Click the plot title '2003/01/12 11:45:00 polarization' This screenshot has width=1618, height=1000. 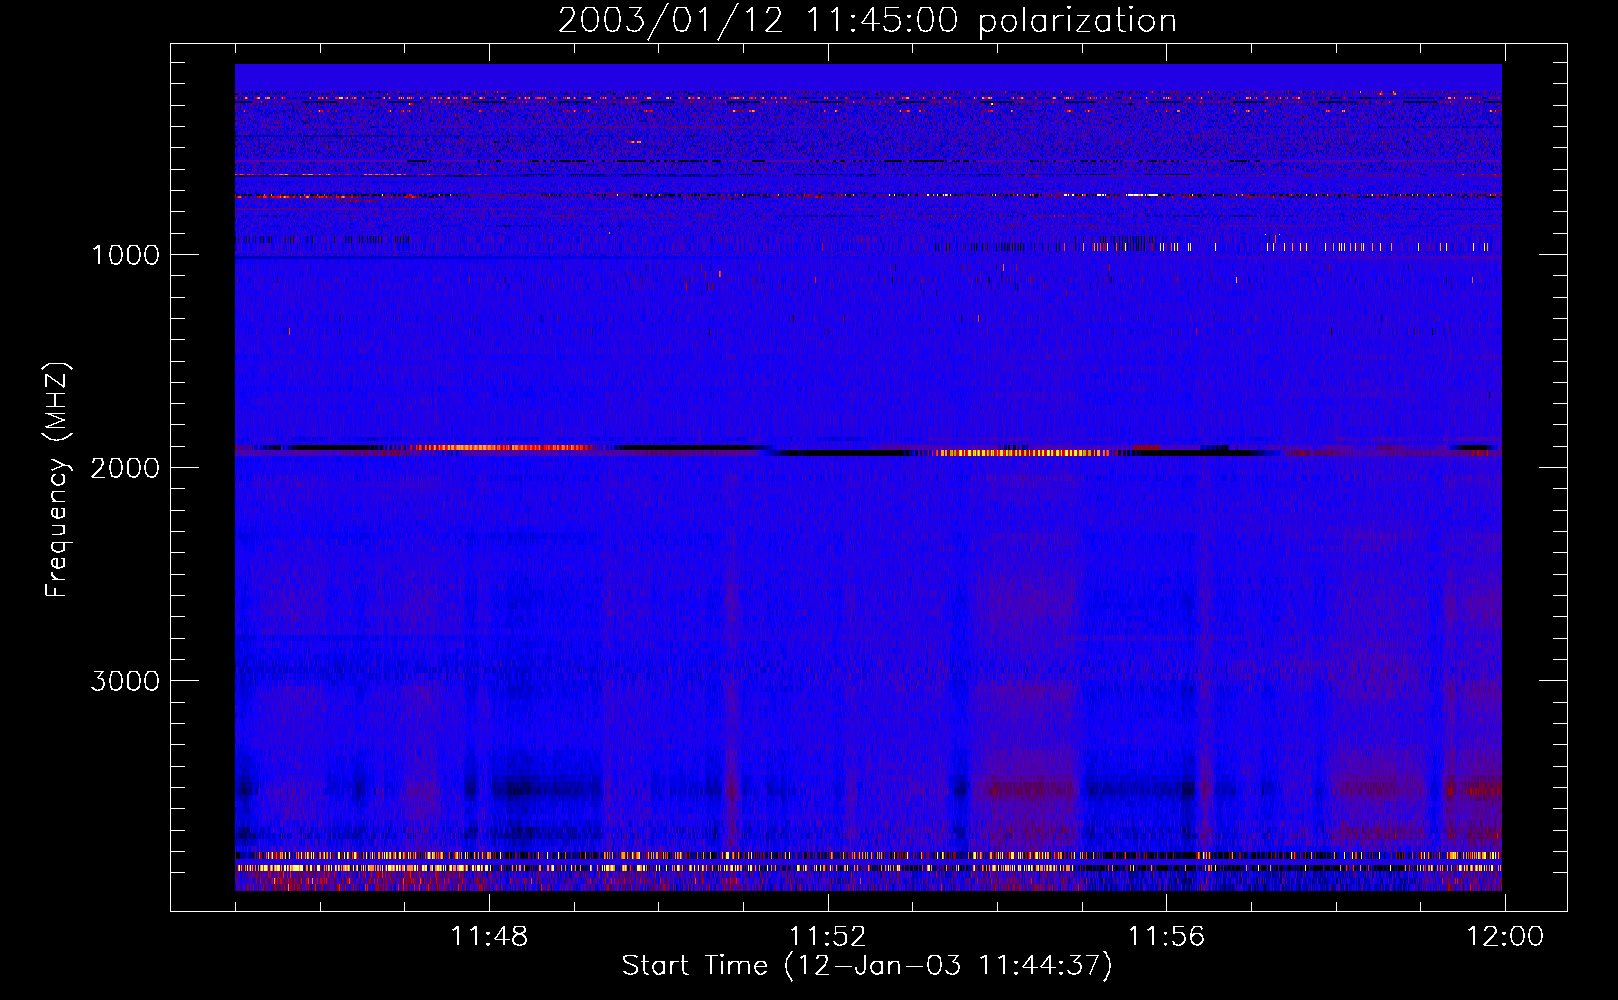pyautogui.click(x=867, y=21)
